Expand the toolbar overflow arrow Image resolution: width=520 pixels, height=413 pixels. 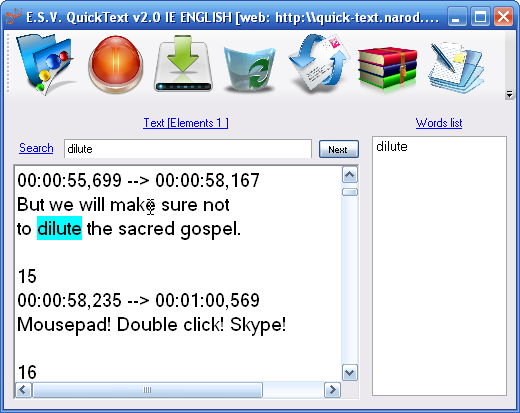pyautogui.click(x=509, y=94)
